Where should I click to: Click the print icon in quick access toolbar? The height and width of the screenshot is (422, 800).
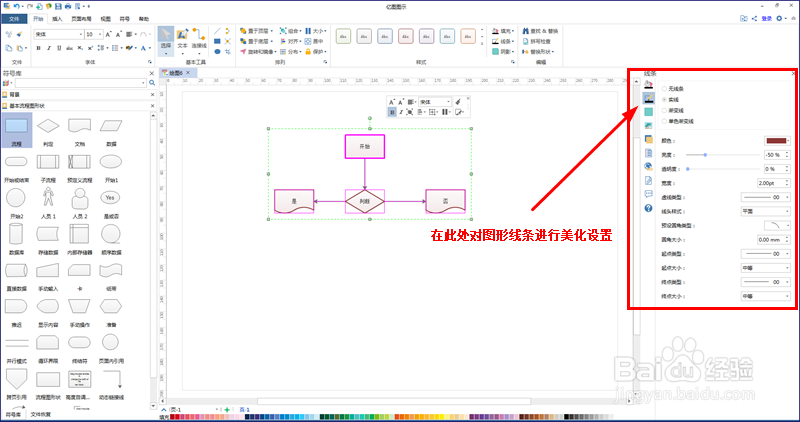pos(68,6)
